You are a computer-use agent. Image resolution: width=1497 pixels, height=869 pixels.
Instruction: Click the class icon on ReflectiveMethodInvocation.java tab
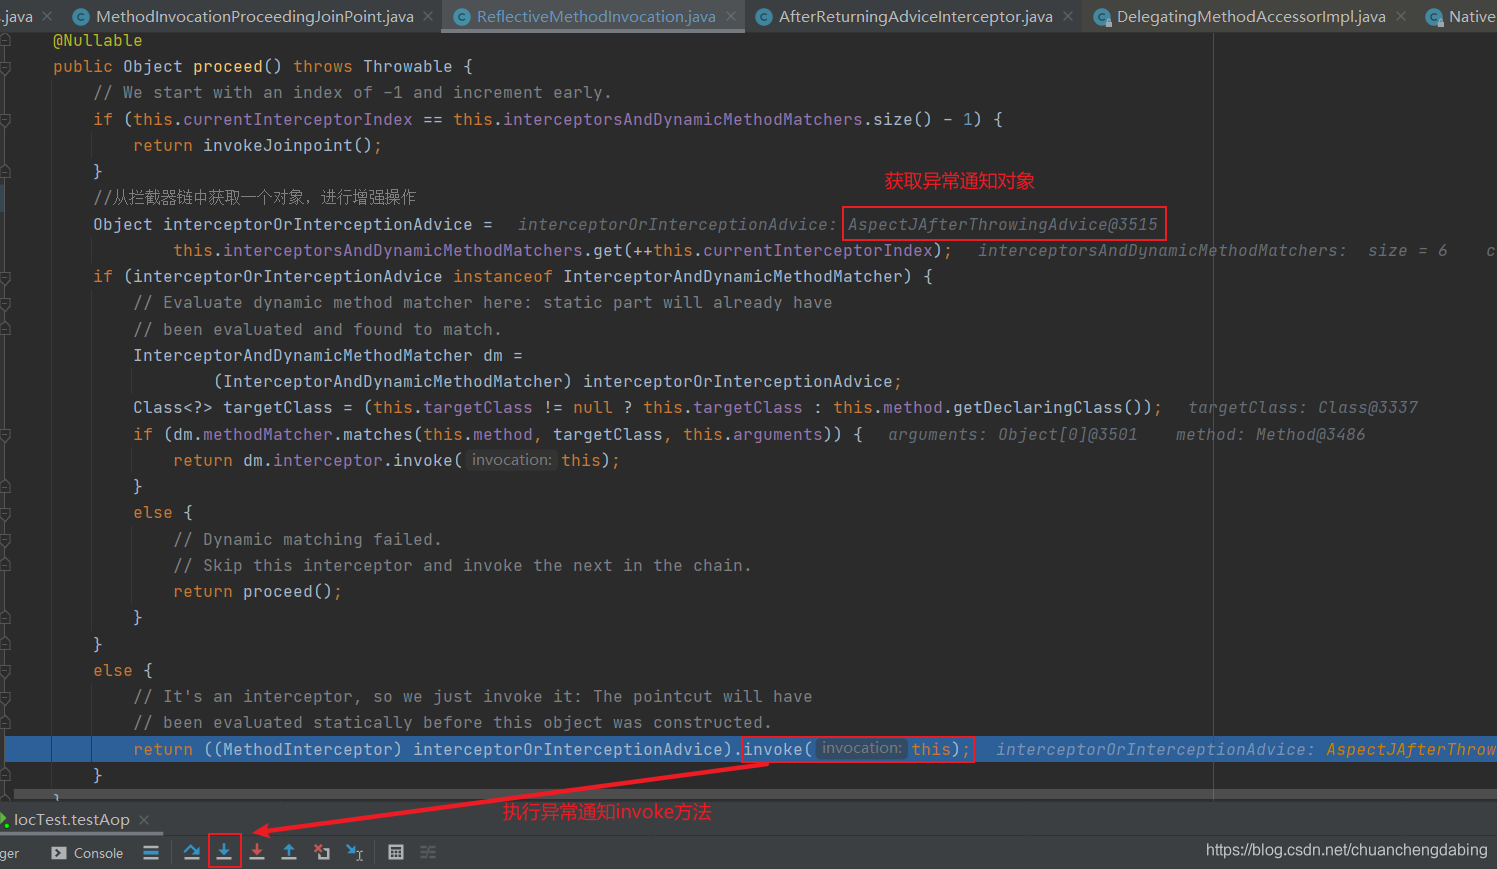coord(462,17)
